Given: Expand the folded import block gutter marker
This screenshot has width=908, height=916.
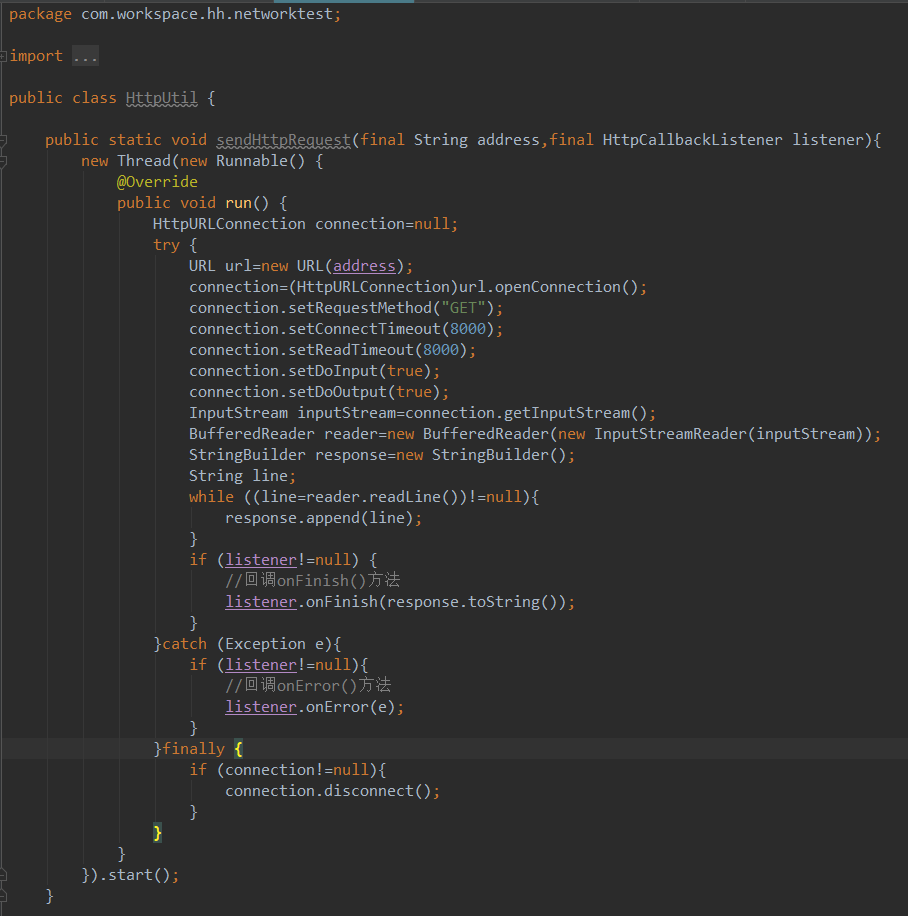Looking at the screenshot, I should (x=3, y=56).
